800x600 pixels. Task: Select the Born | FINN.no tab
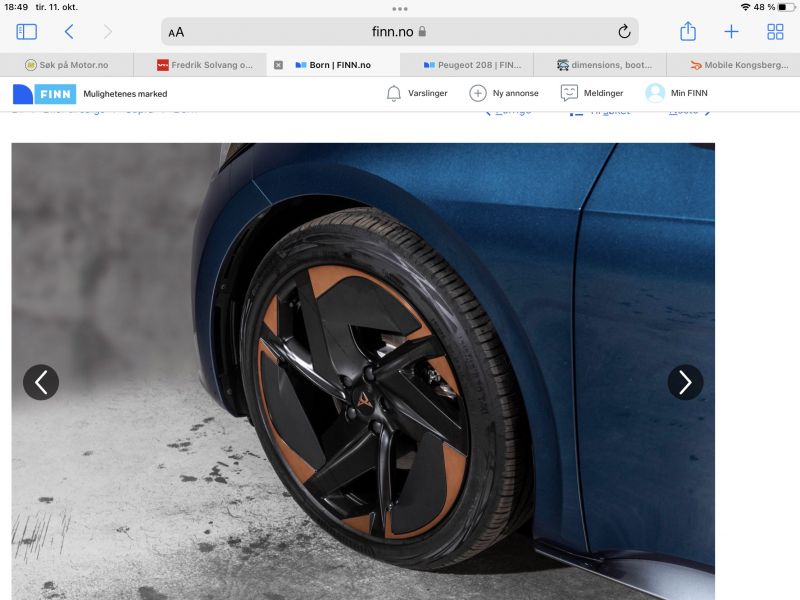(334, 65)
